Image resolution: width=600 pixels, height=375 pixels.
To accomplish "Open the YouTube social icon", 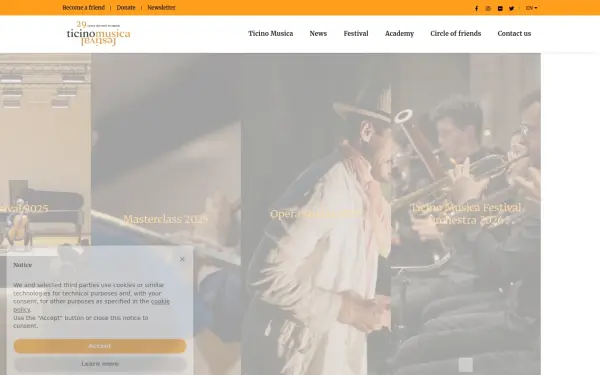I will tap(500, 8).
